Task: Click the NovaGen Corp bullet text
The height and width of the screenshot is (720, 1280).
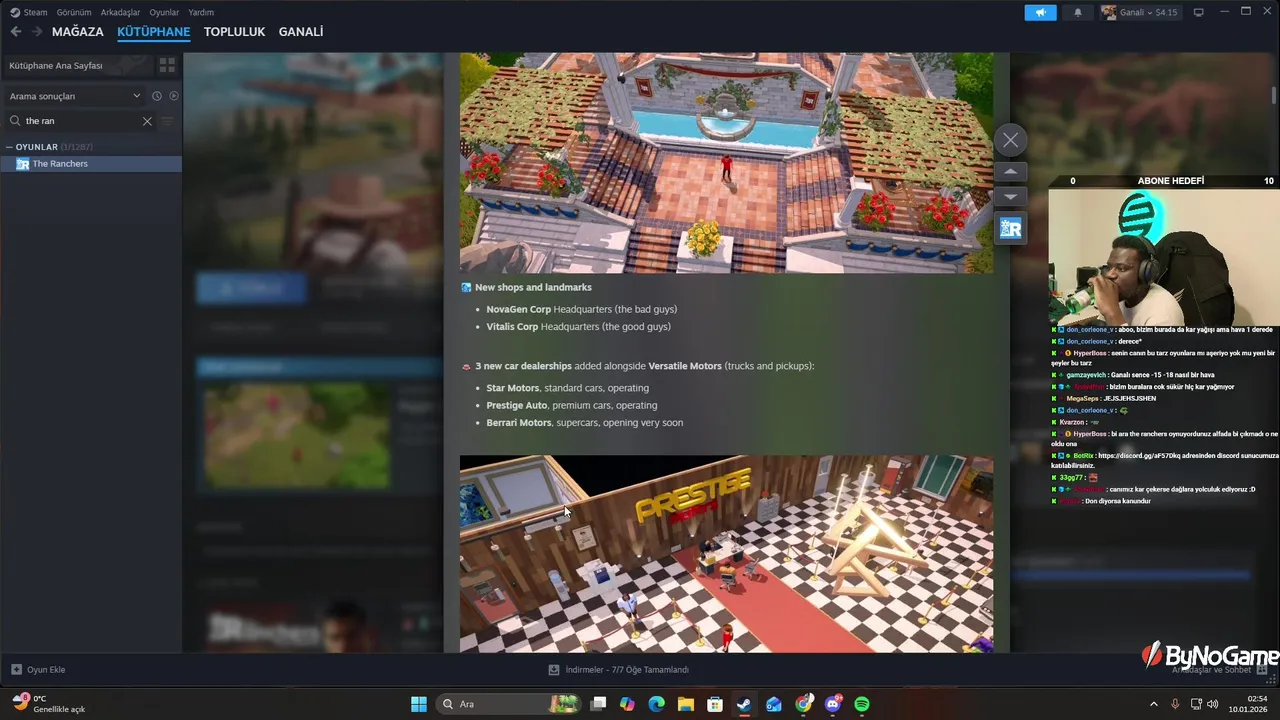Action: pos(581,309)
